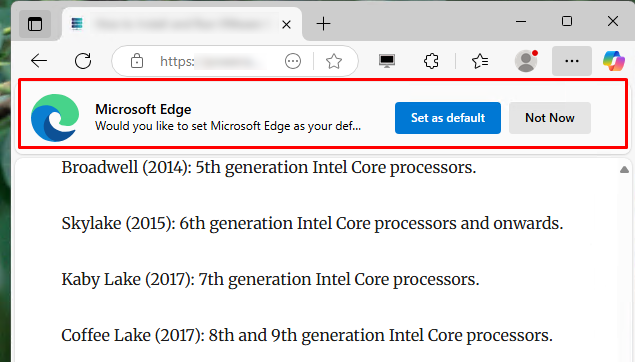Open a new tab with plus button
The image size is (635, 362).
click(x=324, y=24)
